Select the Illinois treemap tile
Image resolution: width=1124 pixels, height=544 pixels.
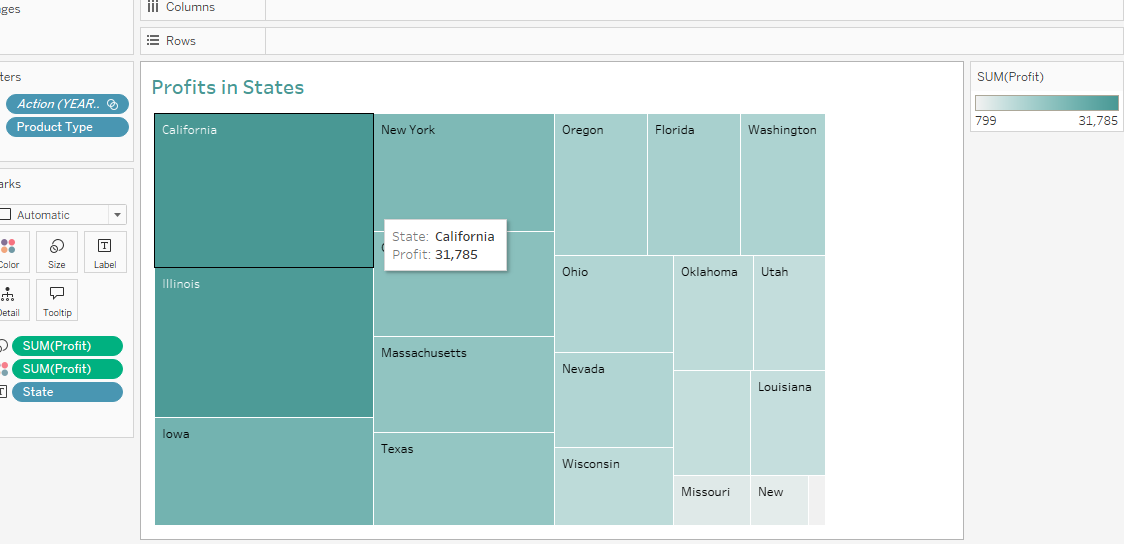(x=264, y=343)
